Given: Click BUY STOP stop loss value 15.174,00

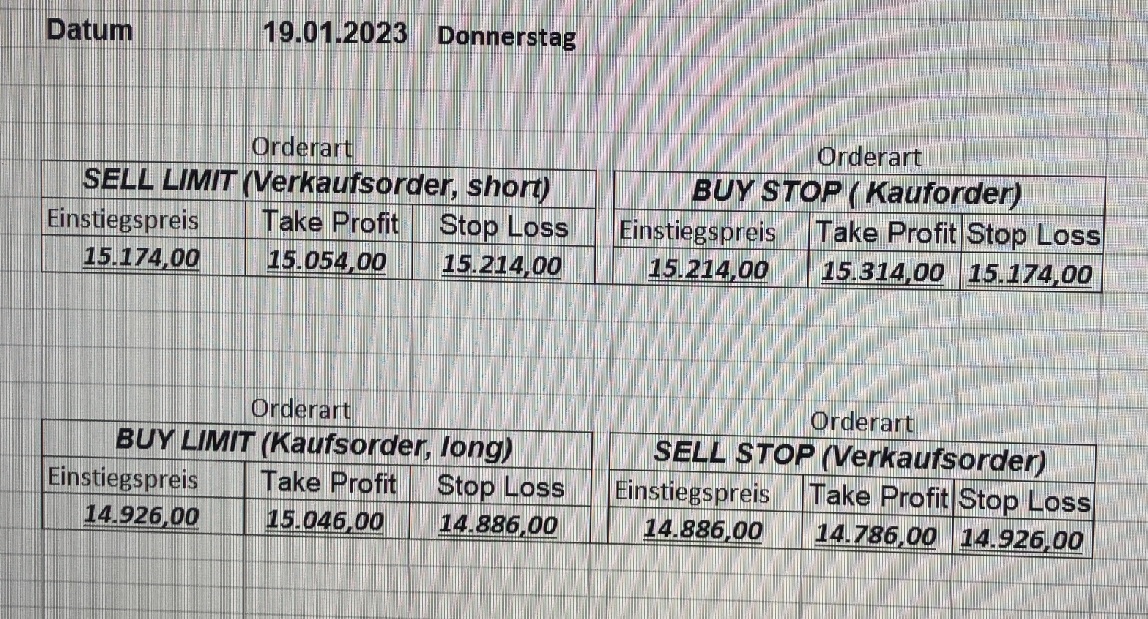Looking at the screenshot, I should pyautogui.click(x=1030, y=274).
